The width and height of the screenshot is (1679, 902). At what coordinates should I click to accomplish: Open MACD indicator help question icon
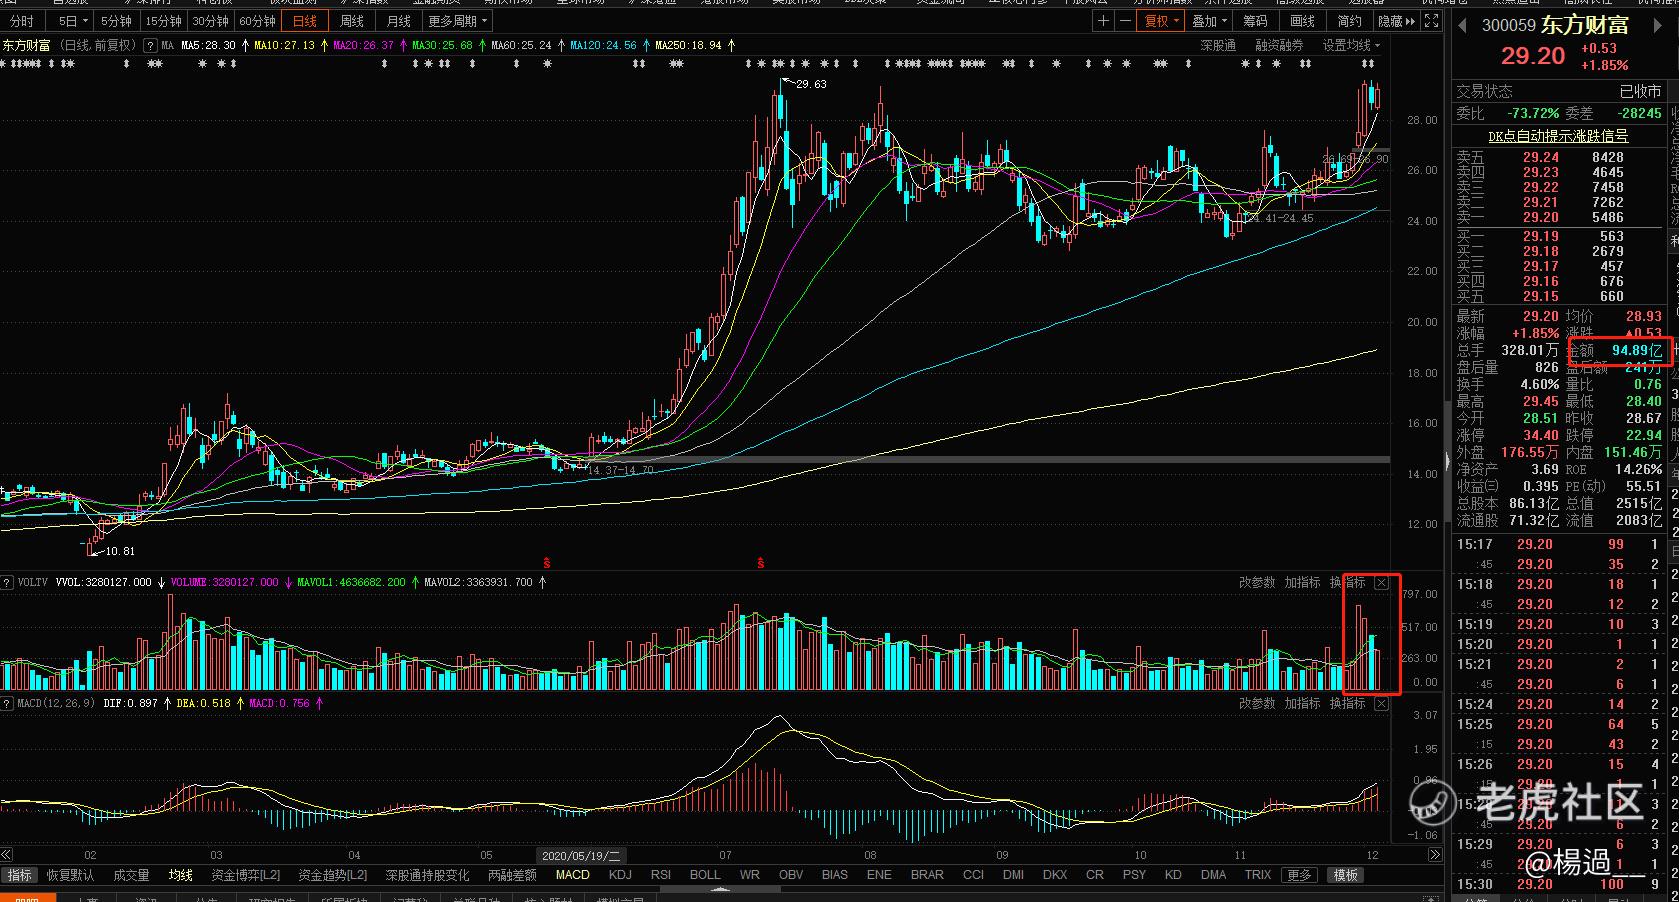click(7, 704)
